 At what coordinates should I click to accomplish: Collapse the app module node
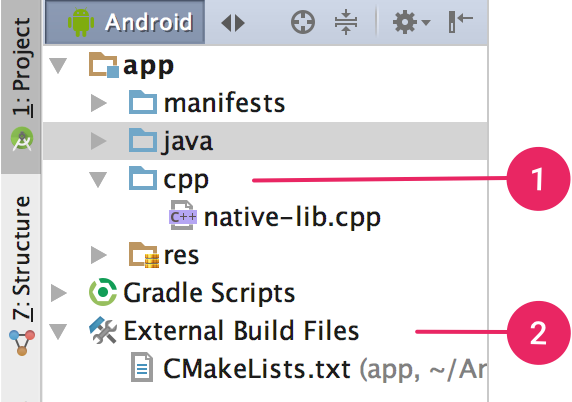coord(58,66)
